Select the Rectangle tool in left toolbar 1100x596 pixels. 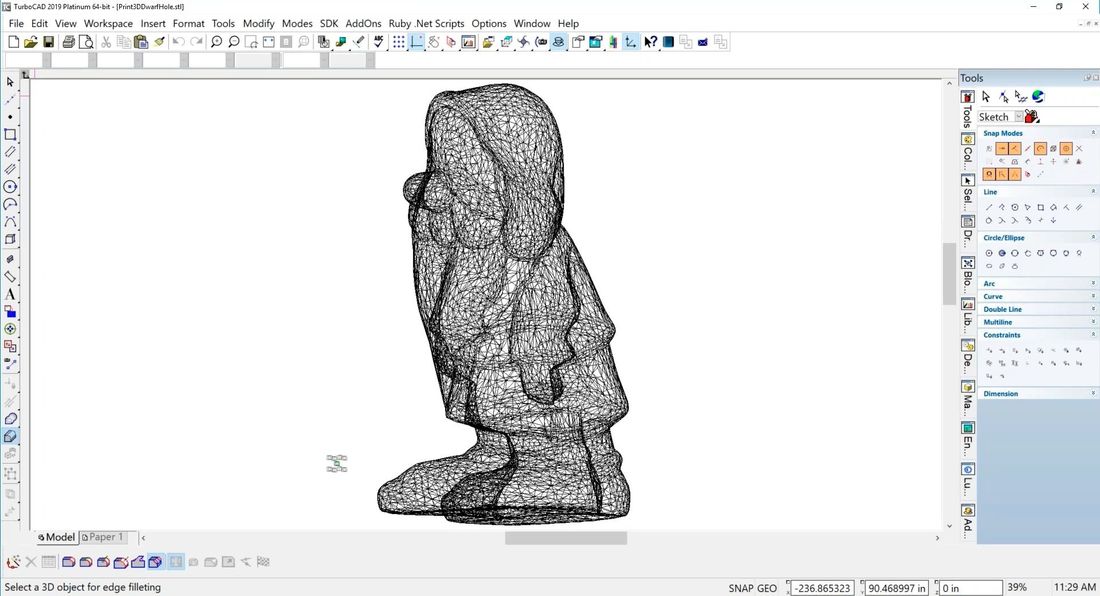(10, 134)
